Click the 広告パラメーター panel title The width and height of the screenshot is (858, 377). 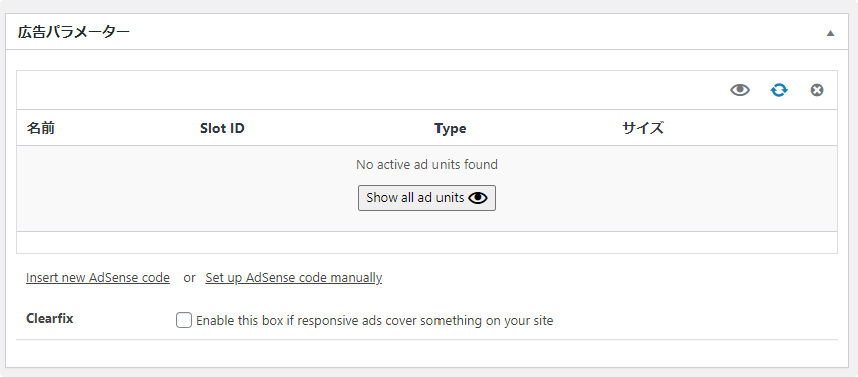[x=73, y=32]
